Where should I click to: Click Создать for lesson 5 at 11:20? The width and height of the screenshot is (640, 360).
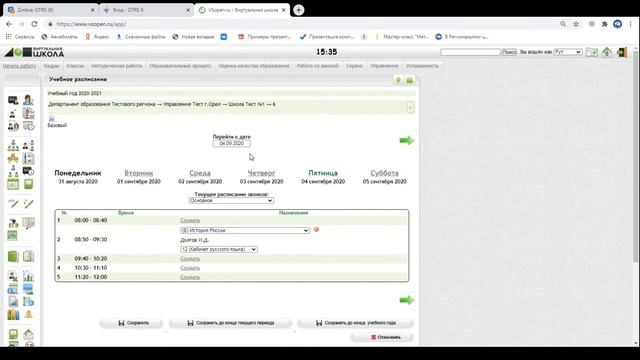(x=190, y=277)
